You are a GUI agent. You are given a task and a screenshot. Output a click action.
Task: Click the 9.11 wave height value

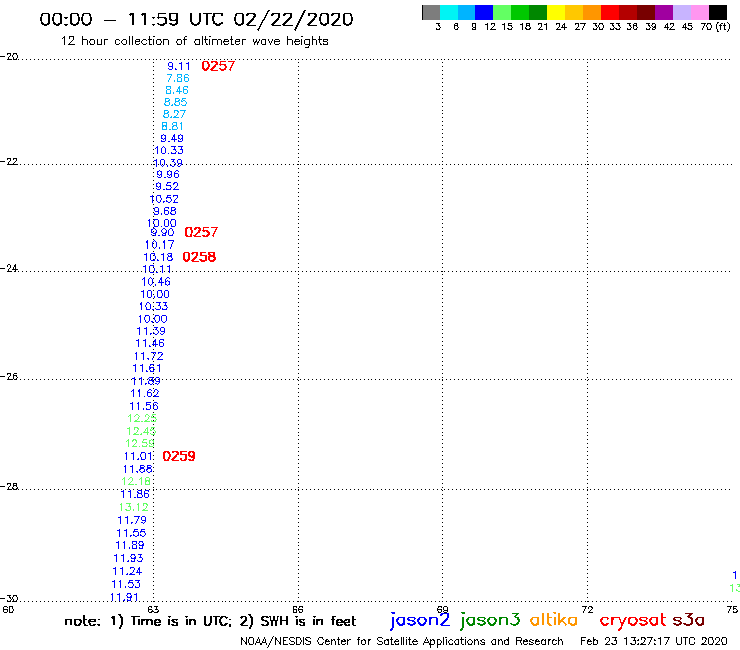[x=179, y=66]
